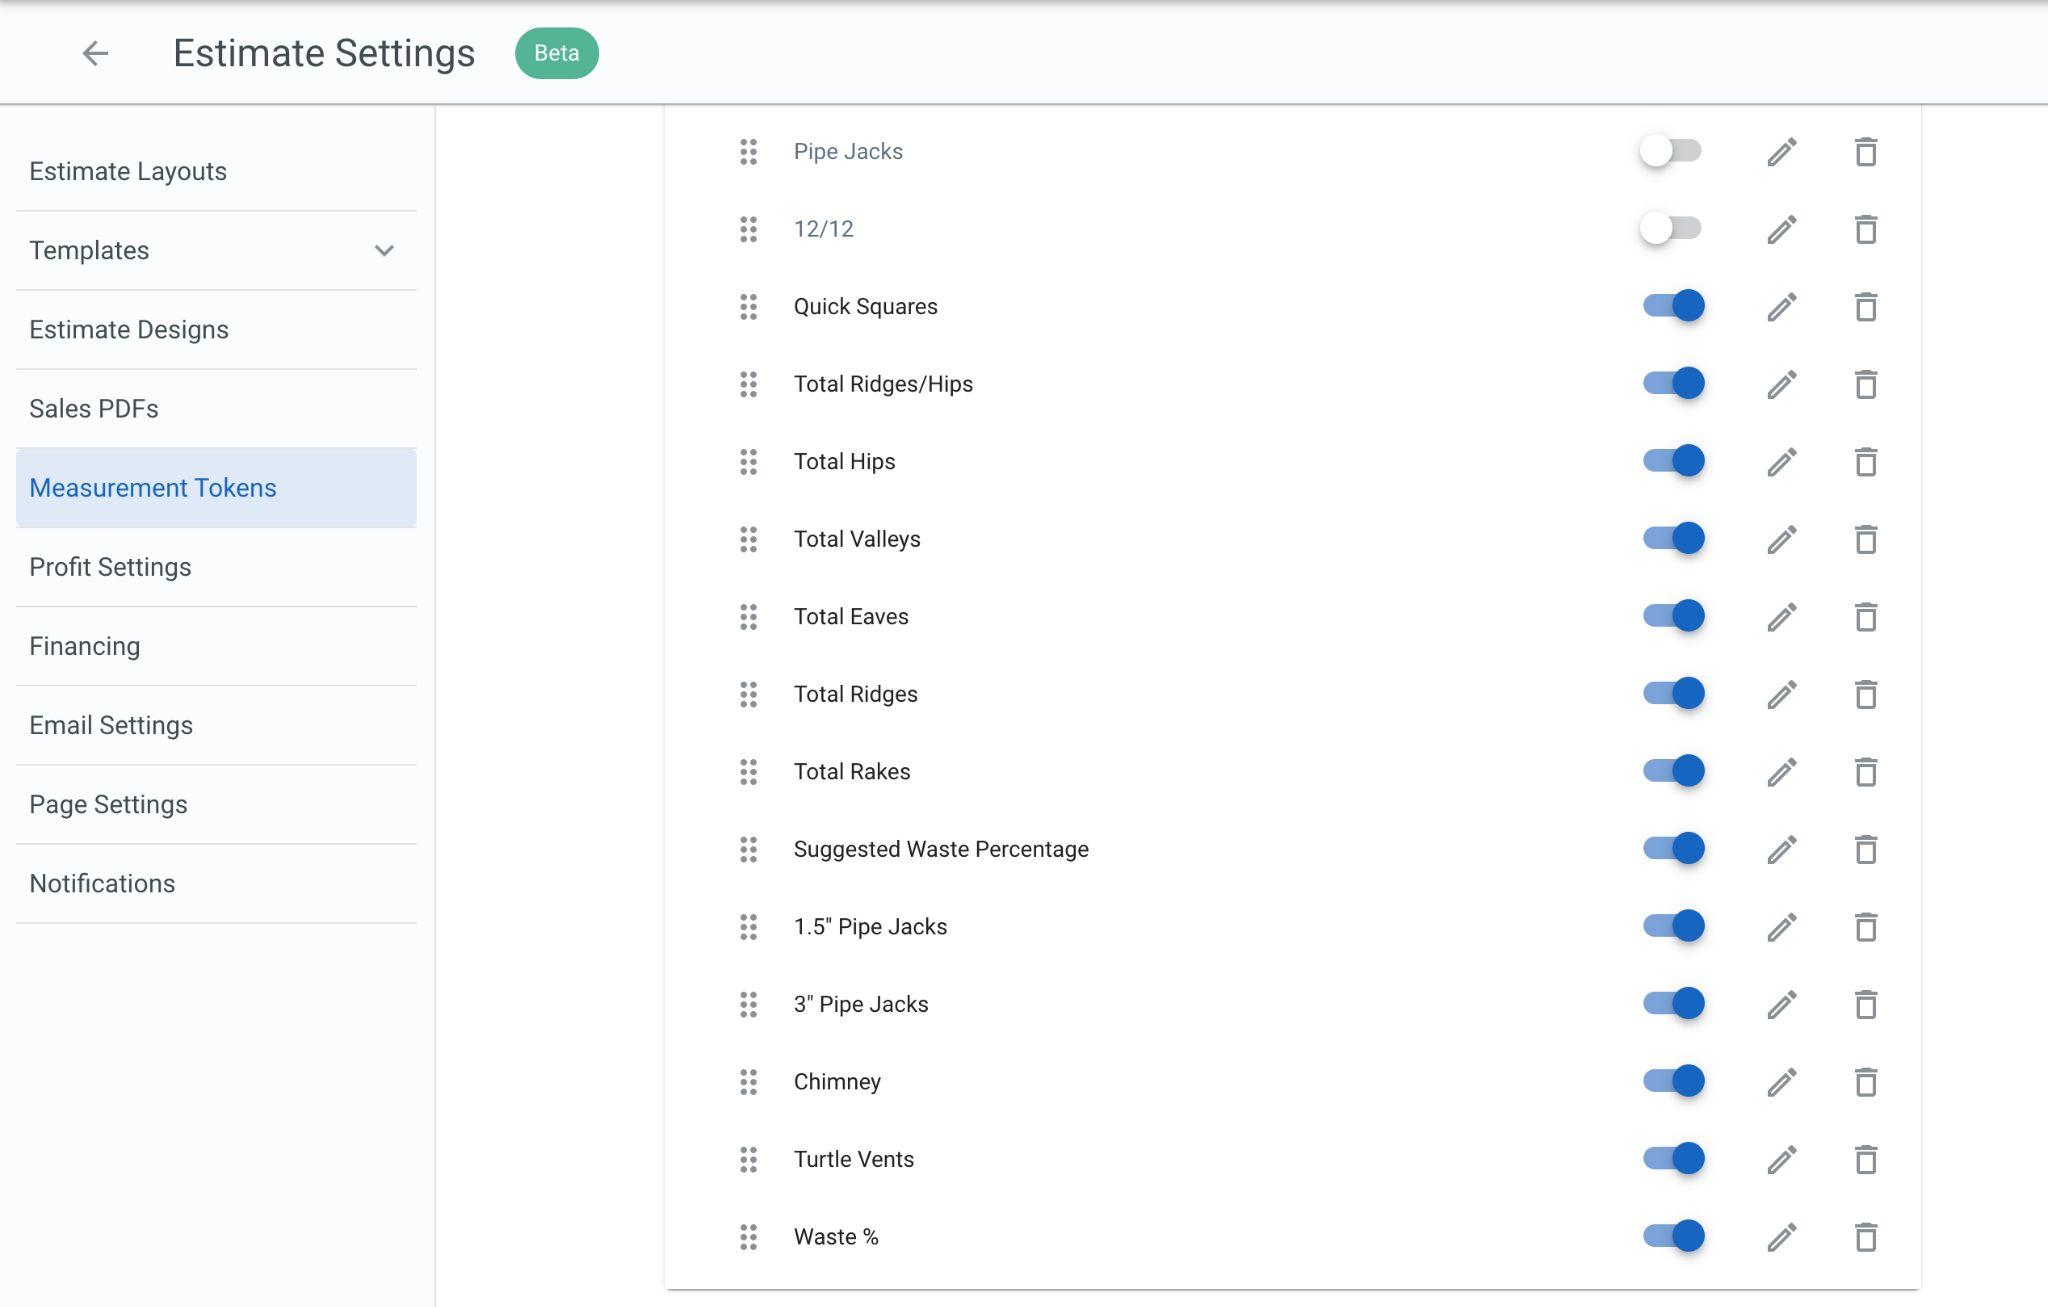Delete the 12/12 token

tap(1865, 230)
